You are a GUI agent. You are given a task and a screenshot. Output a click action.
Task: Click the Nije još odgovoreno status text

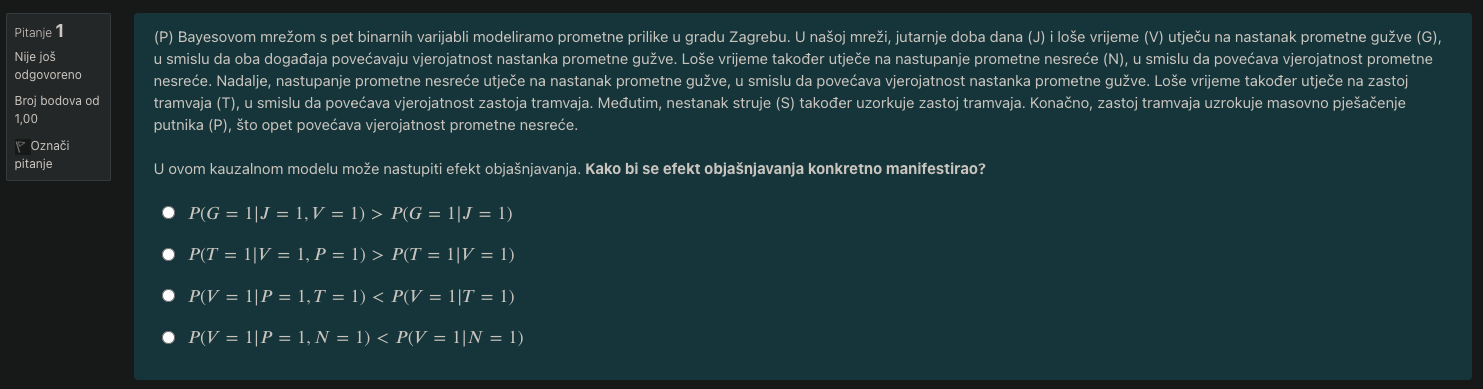point(48,66)
